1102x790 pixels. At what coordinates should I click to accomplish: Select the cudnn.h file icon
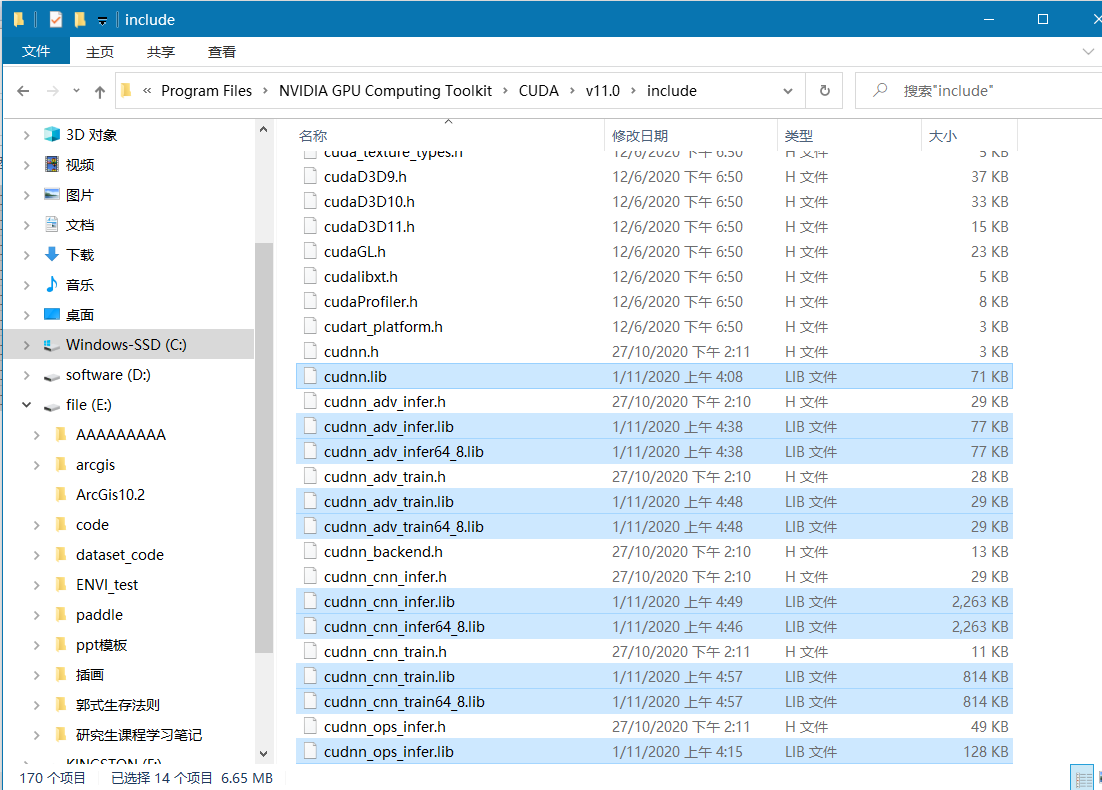click(310, 351)
